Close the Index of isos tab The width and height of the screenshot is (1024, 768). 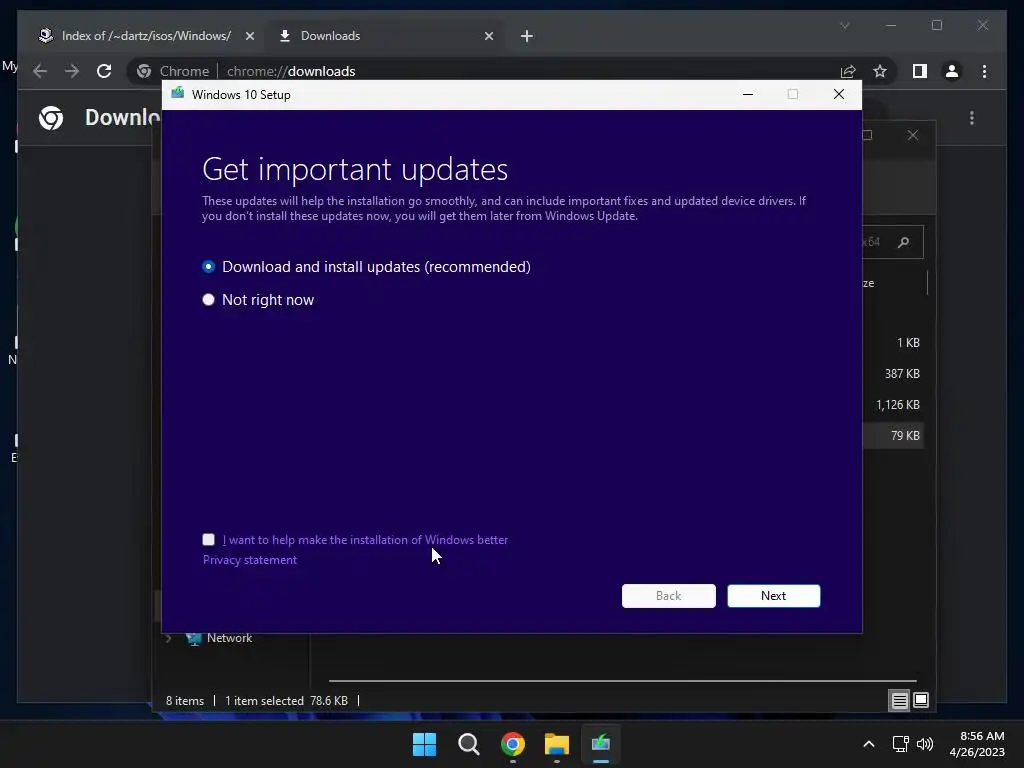tap(249, 36)
